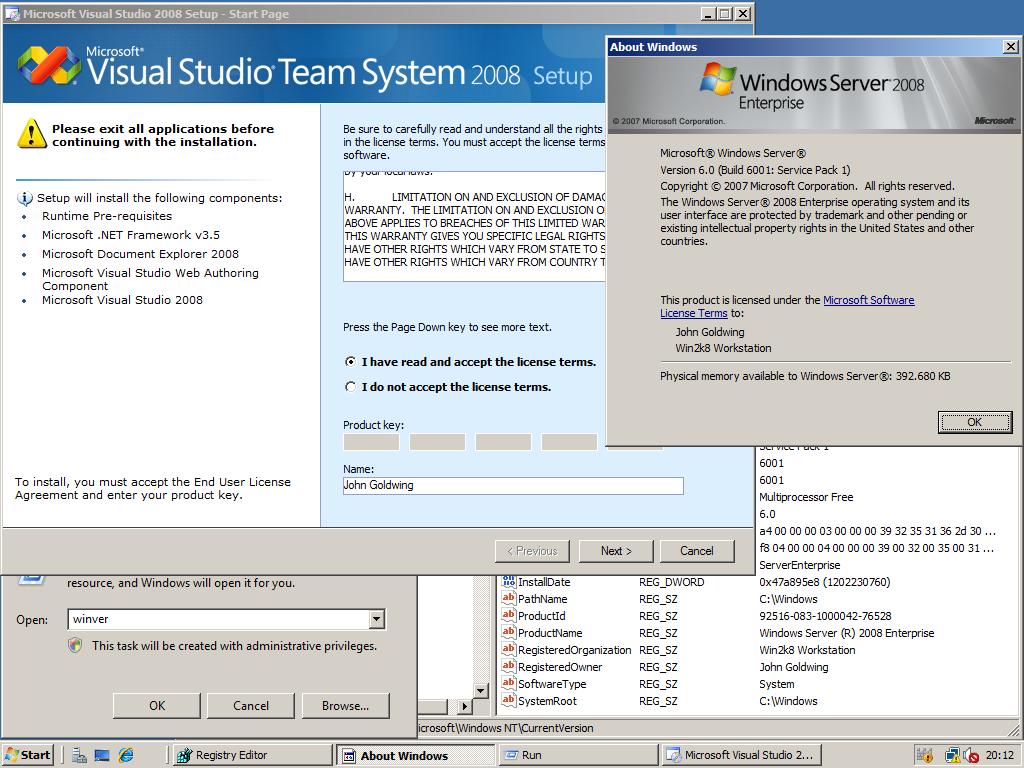Switch to Run taskbar button

click(x=578, y=755)
